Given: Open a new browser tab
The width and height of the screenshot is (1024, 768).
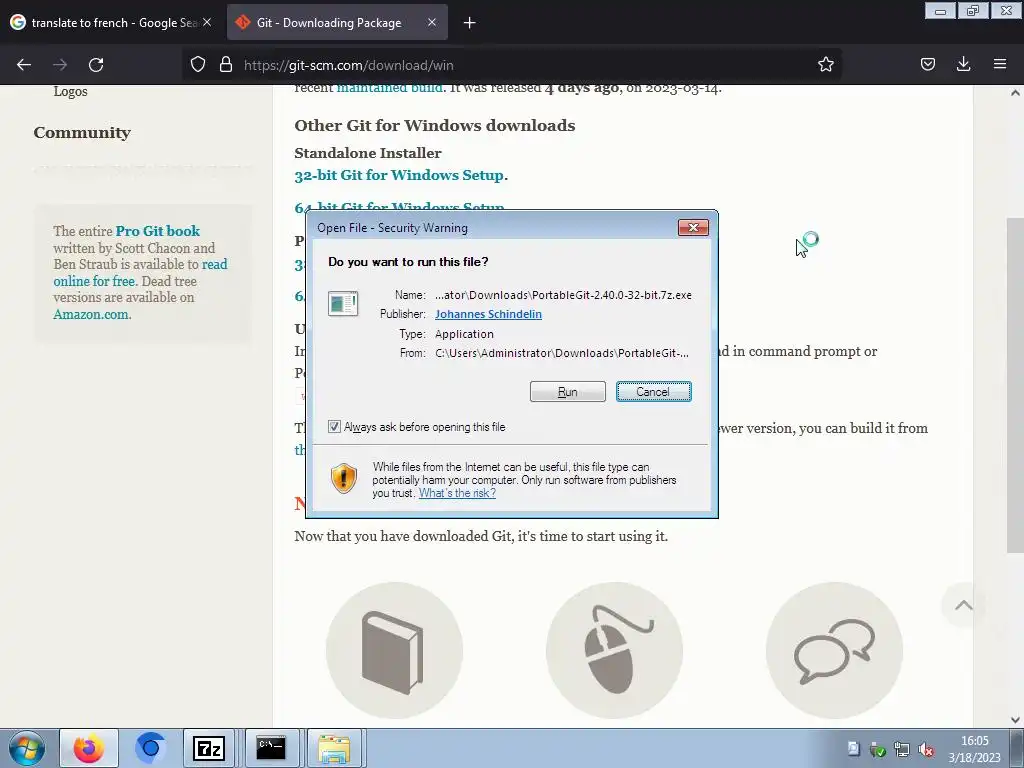Looking at the screenshot, I should [x=469, y=23].
